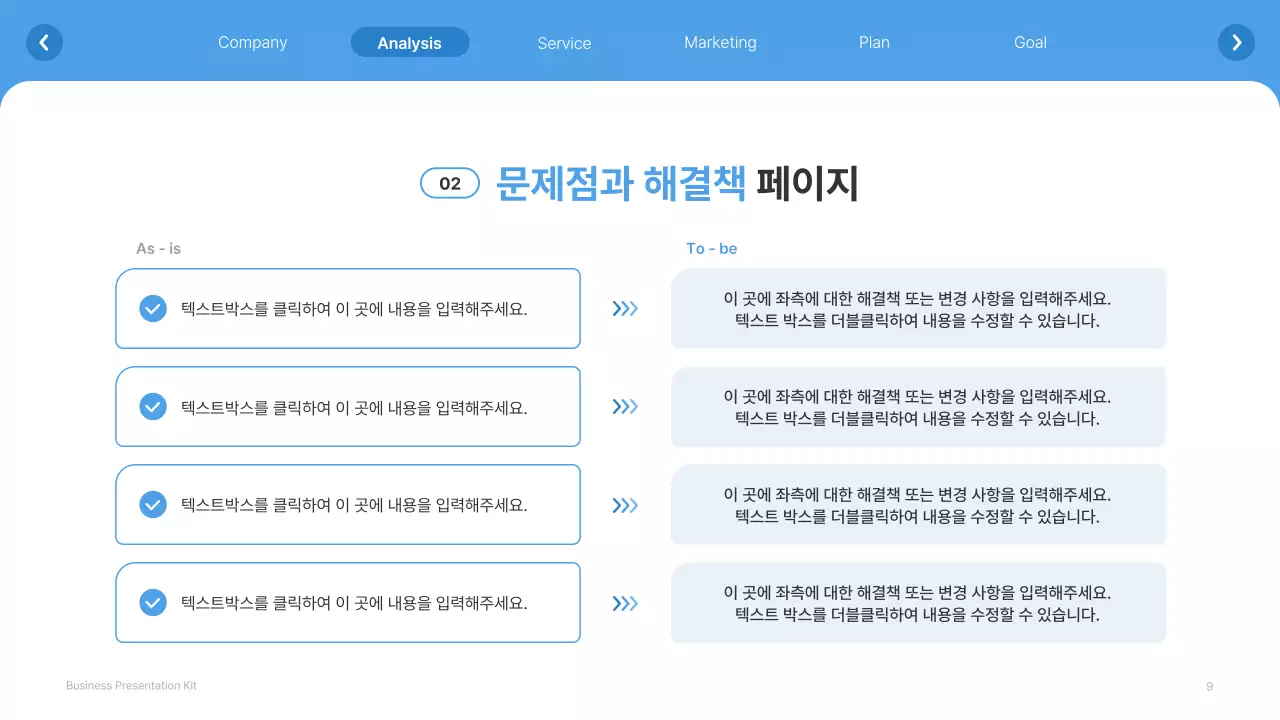The image size is (1280, 720).
Task: Switch to the Marketing tab
Action: (720, 42)
